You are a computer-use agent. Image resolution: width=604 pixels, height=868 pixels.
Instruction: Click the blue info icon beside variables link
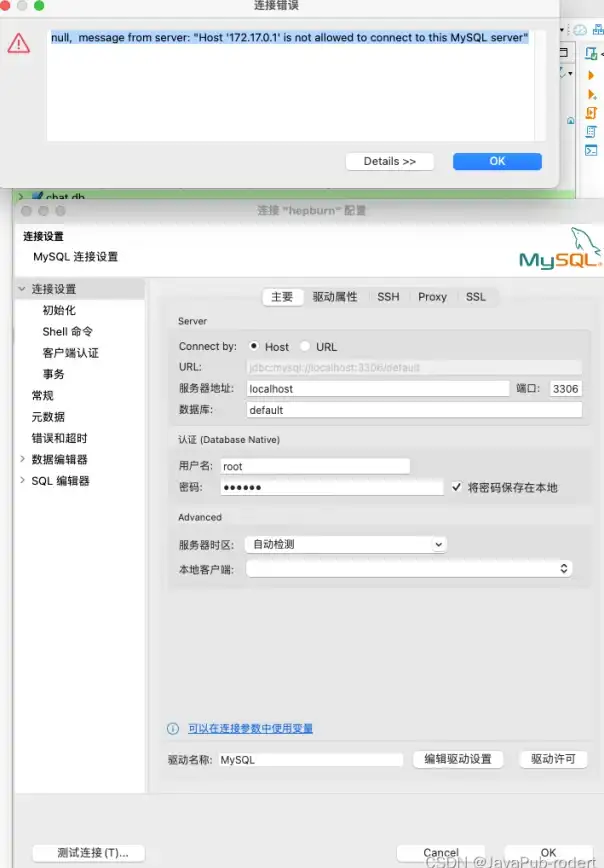173,728
